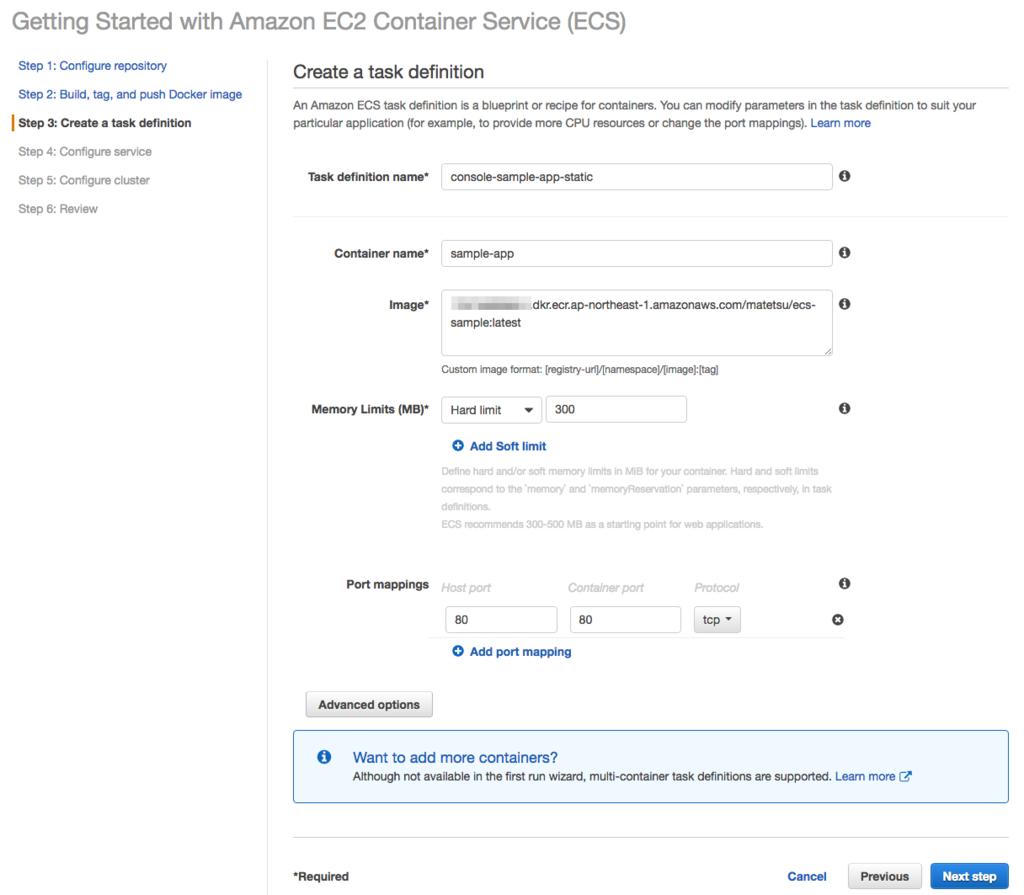Click the Next step button
Image resolution: width=1024 pixels, height=895 pixels.
[x=969, y=876]
